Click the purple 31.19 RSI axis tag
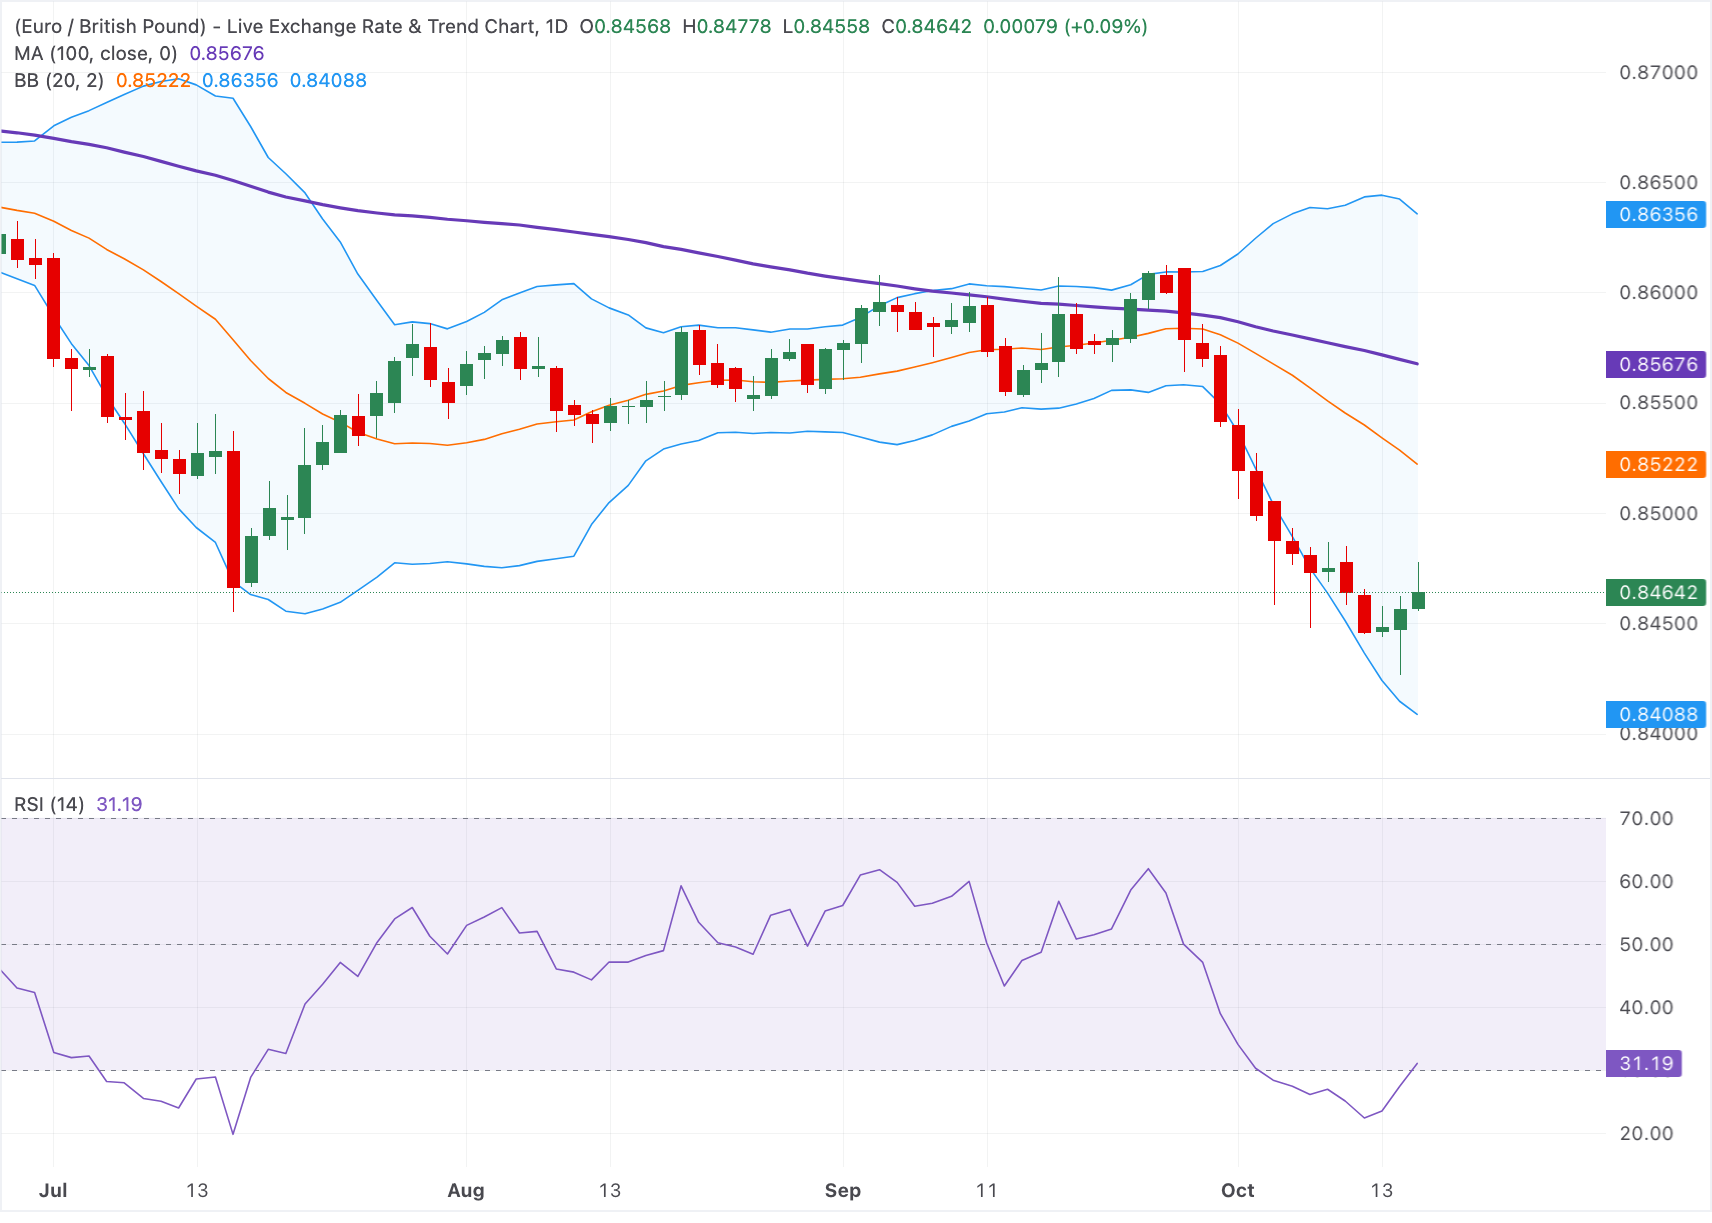 pyautogui.click(x=1644, y=1063)
